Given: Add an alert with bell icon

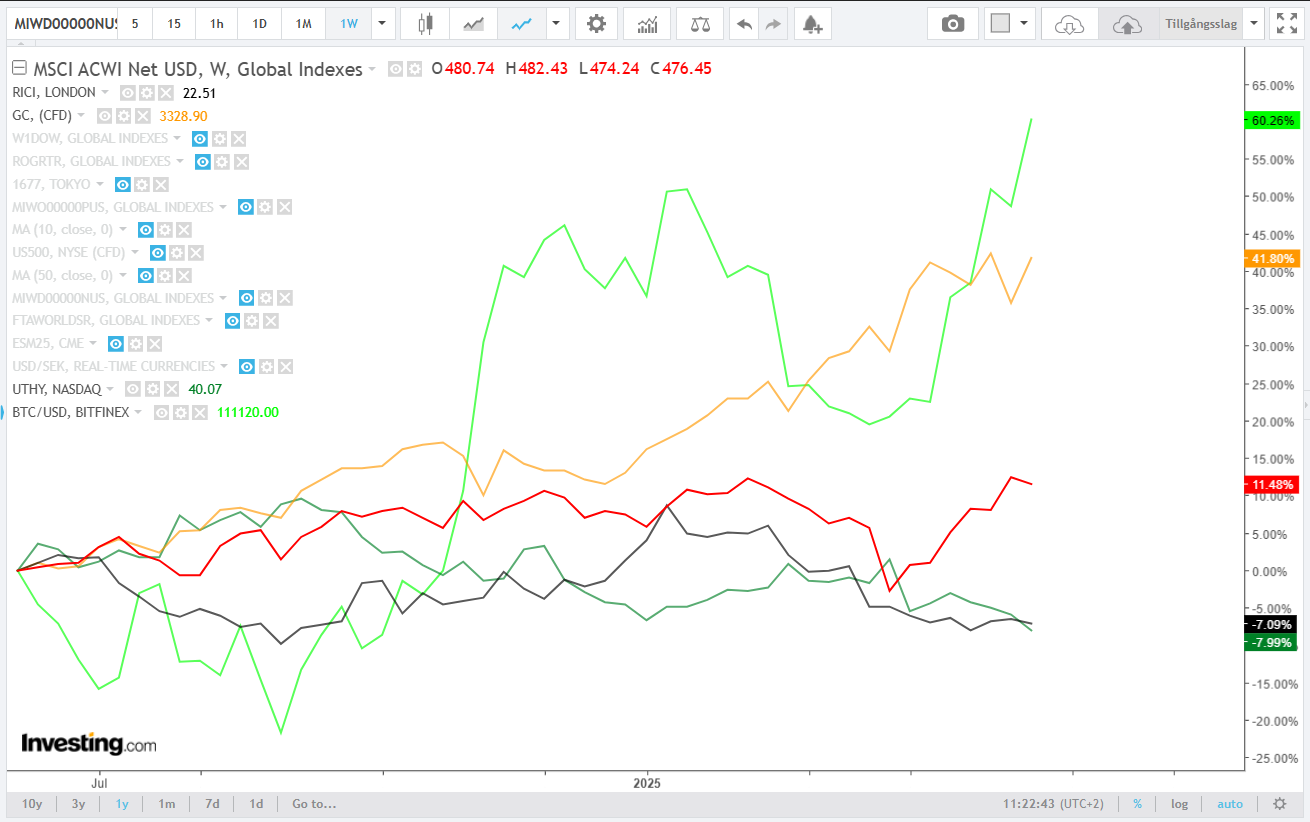Looking at the screenshot, I should 812,23.
